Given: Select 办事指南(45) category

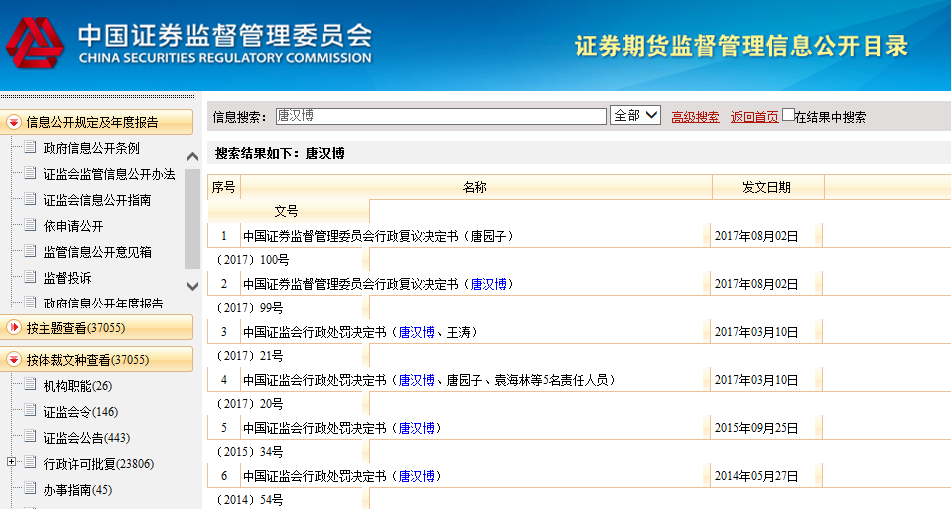Looking at the screenshot, I should pos(78,490).
